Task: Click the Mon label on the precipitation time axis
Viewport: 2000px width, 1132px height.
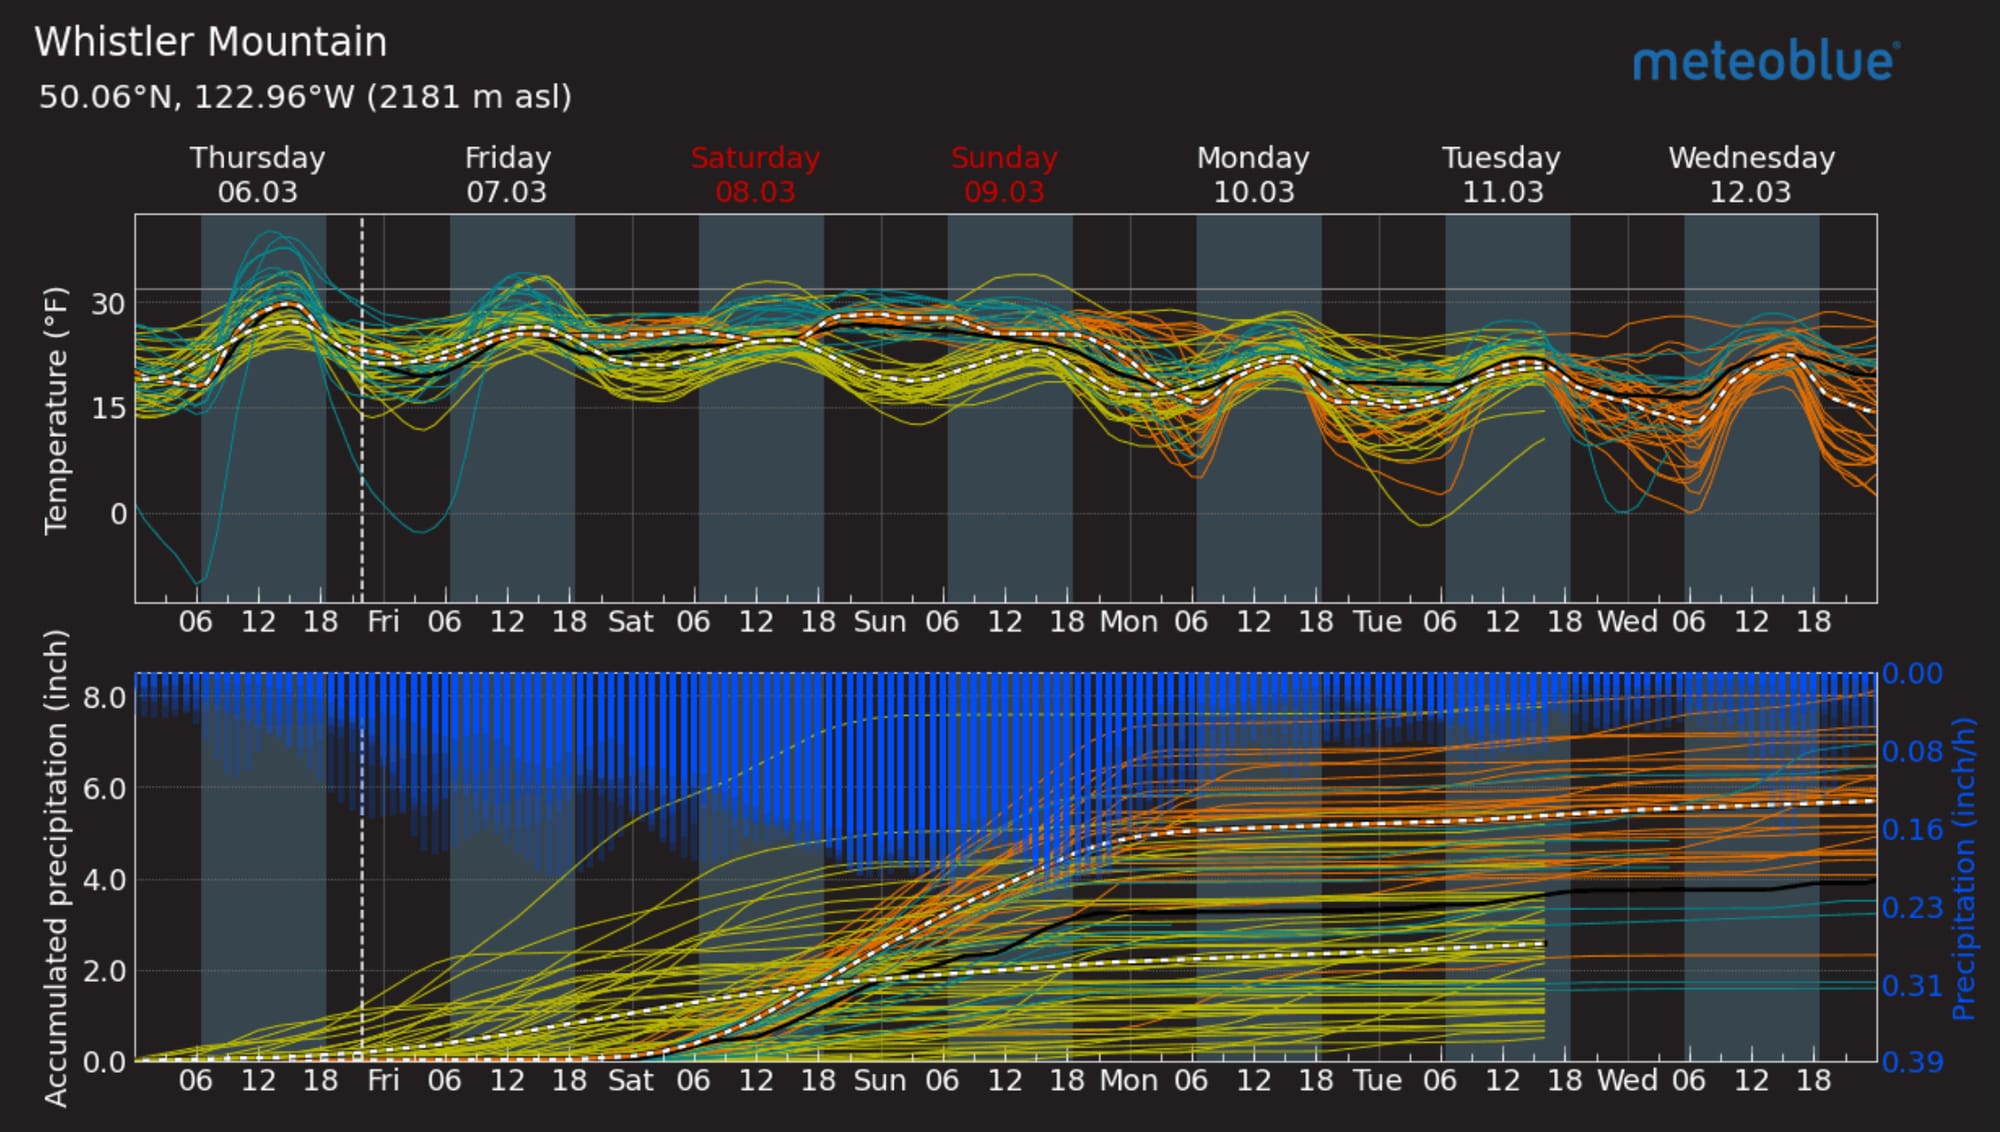Action: pyautogui.click(x=1129, y=1081)
